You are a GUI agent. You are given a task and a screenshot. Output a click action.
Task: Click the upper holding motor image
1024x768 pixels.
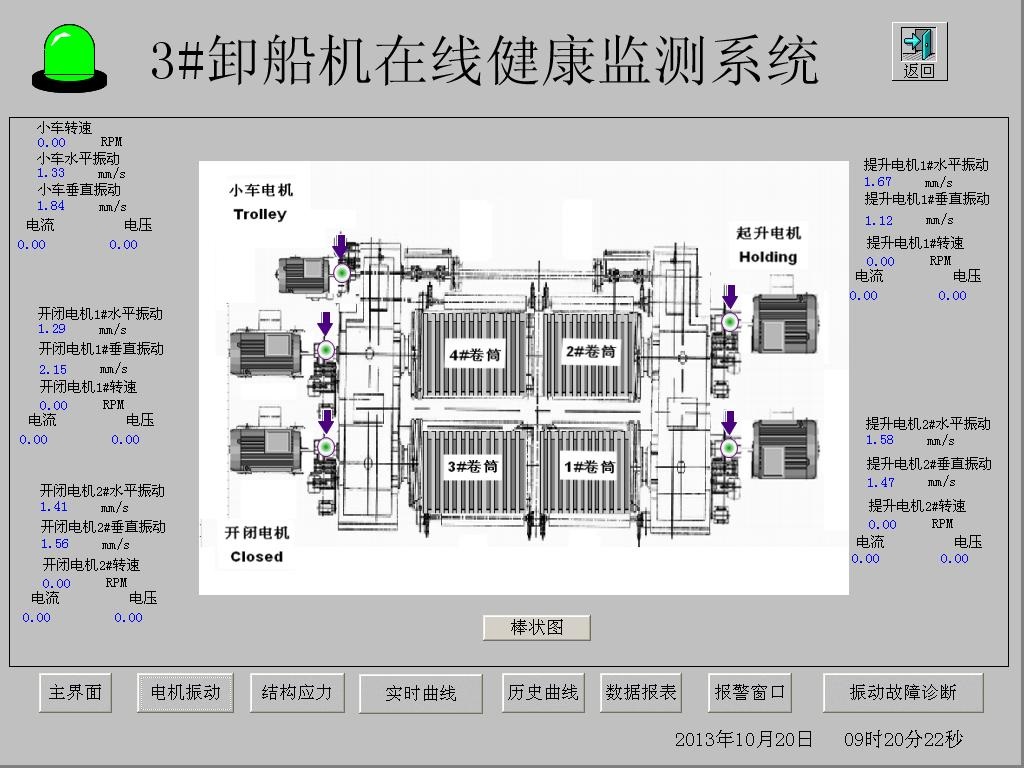(784, 322)
